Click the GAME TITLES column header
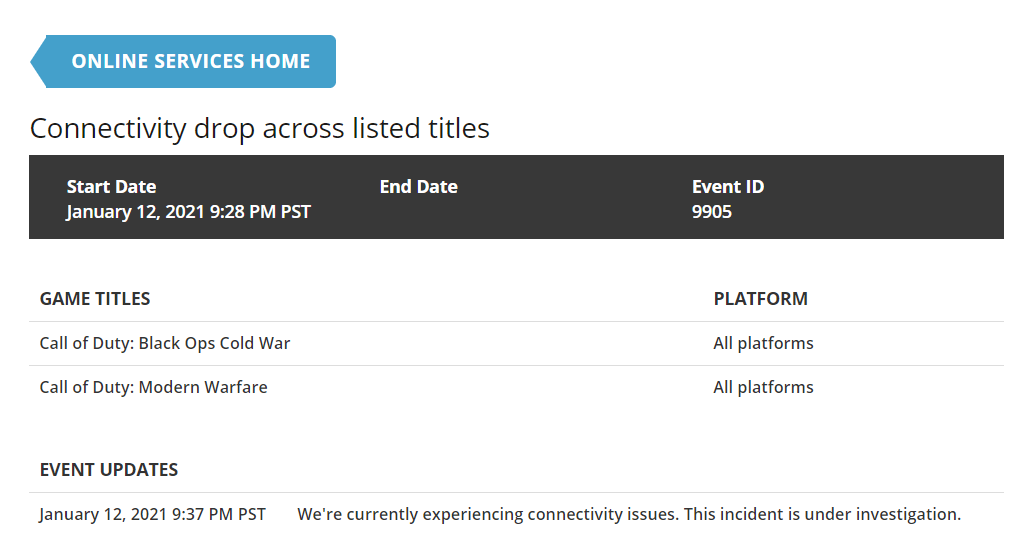The height and width of the screenshot is (541, 1022). pos(95,299)
